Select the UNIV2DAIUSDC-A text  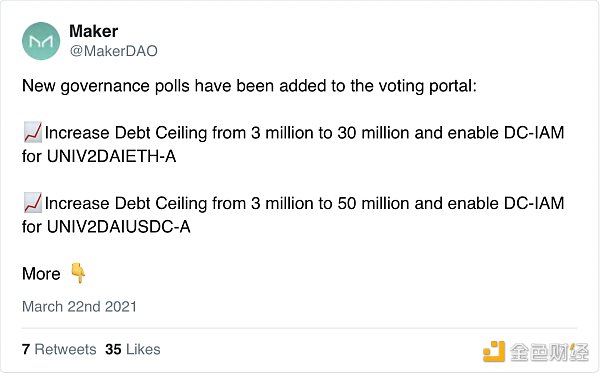pyautogui.click(x=119, y=227)
